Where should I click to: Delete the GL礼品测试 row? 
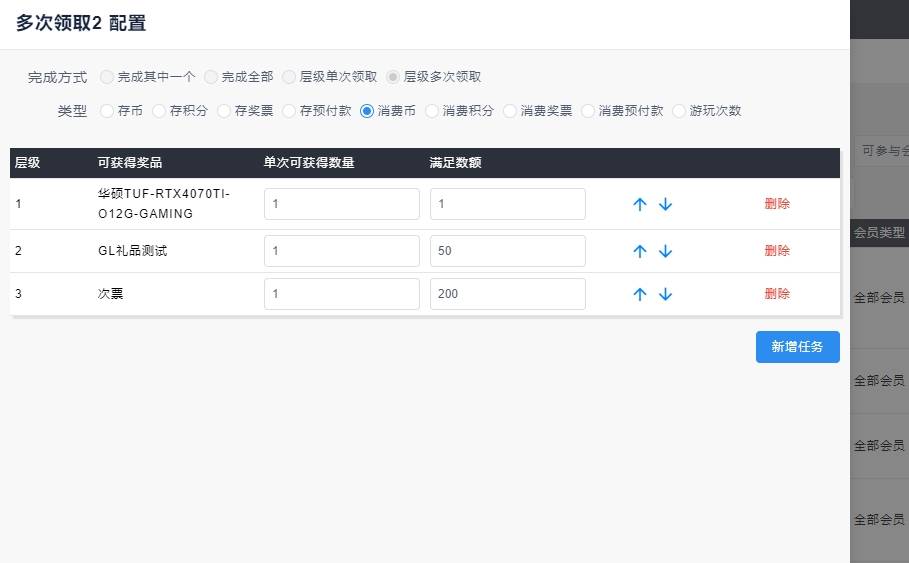coord(777,250)
